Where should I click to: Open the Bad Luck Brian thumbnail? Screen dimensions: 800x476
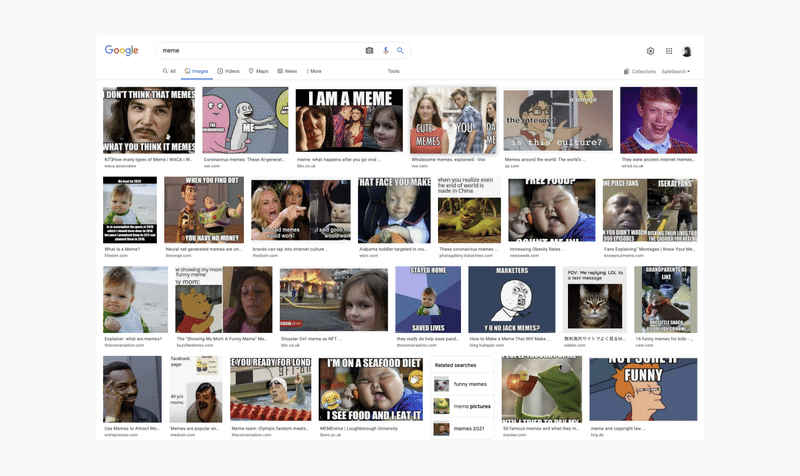(659, 120)
